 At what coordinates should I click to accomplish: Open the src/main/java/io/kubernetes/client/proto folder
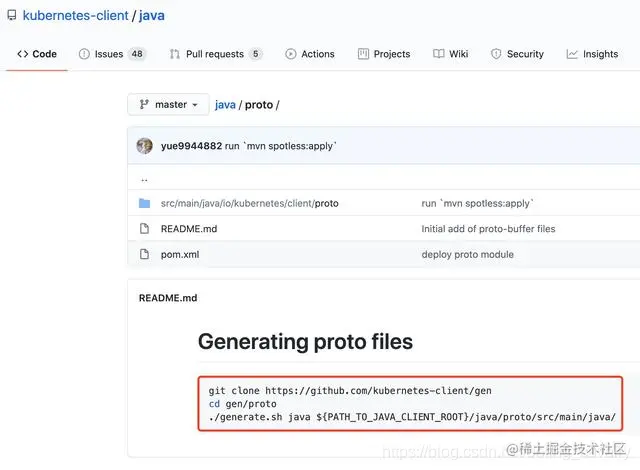coord(249,203)
